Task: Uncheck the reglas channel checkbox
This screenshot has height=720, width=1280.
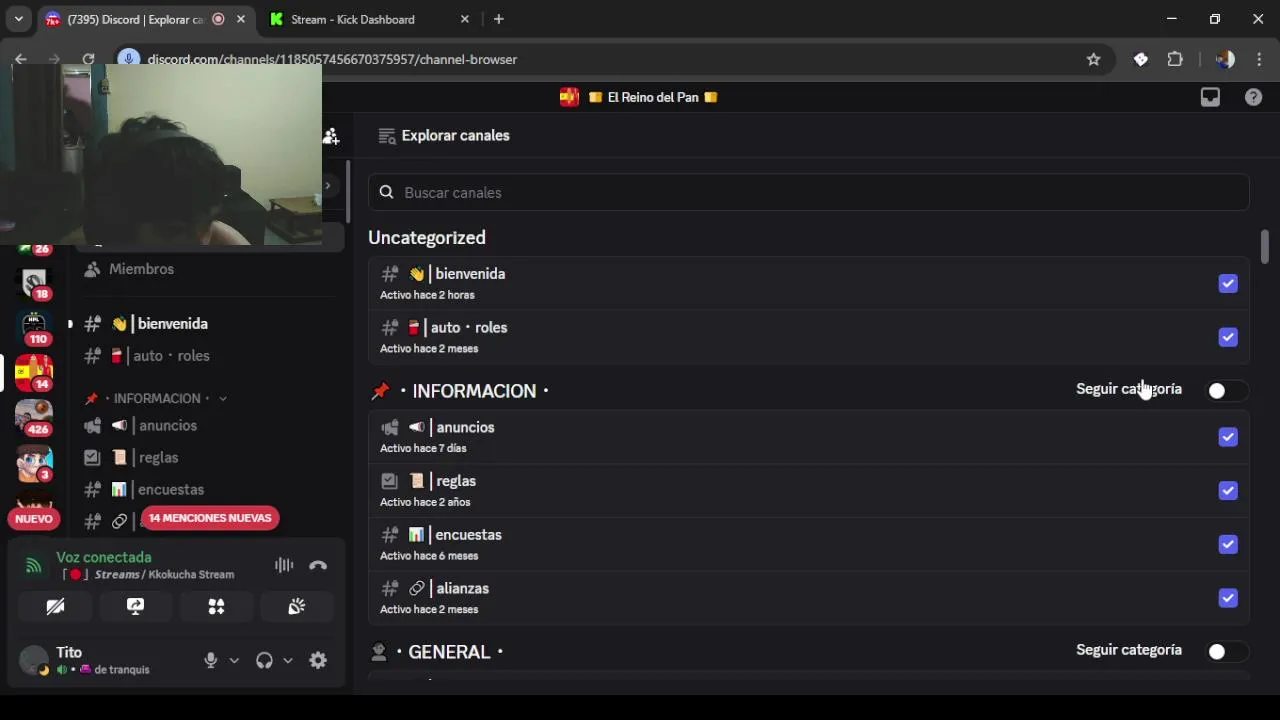Action: [1228, 491]
